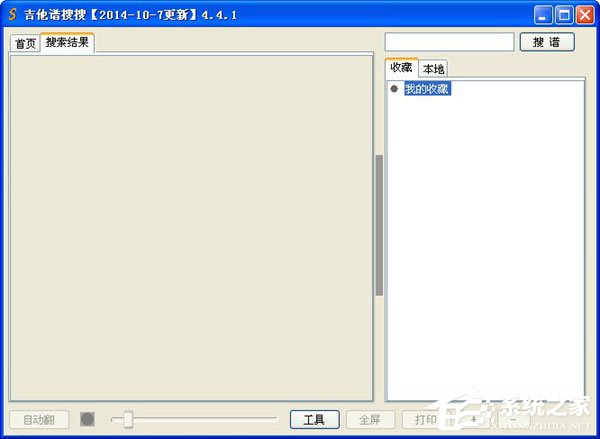Click the bottom slider handle
This screenshot has height=439, width=600.
[x=128, y=420]
